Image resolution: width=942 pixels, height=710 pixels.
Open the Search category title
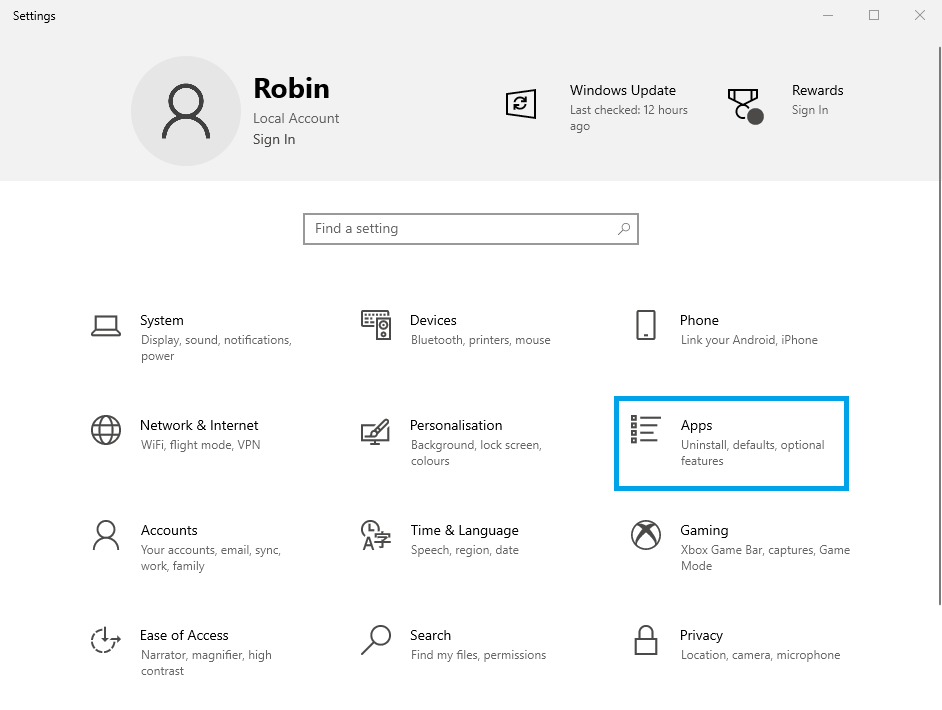(430, 636)
